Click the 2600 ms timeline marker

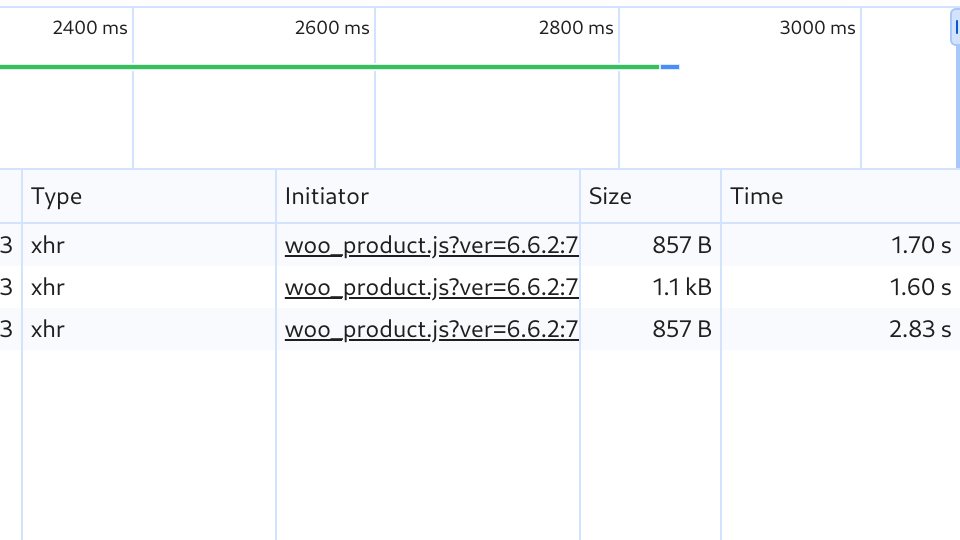tap(332, 28)
